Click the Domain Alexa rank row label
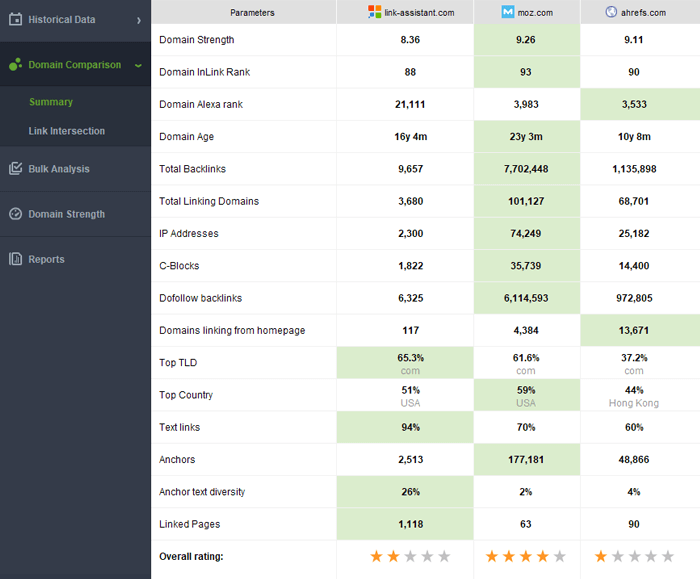The image size is (700, 579). [201, 104]
